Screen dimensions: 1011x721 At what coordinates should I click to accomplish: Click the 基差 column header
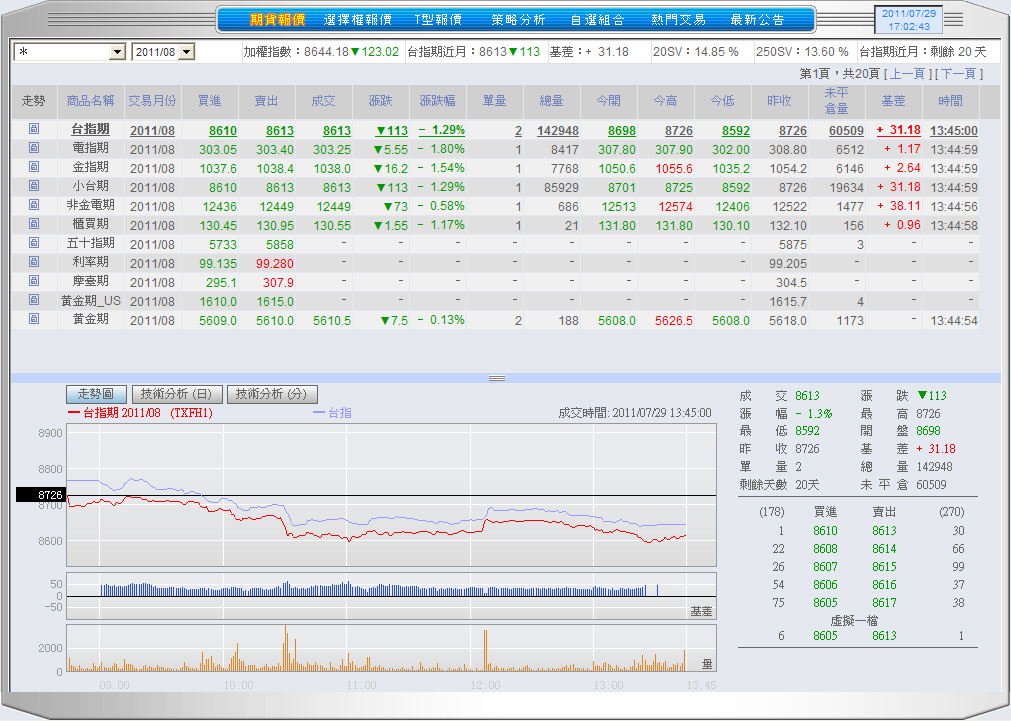coord(894,101)
